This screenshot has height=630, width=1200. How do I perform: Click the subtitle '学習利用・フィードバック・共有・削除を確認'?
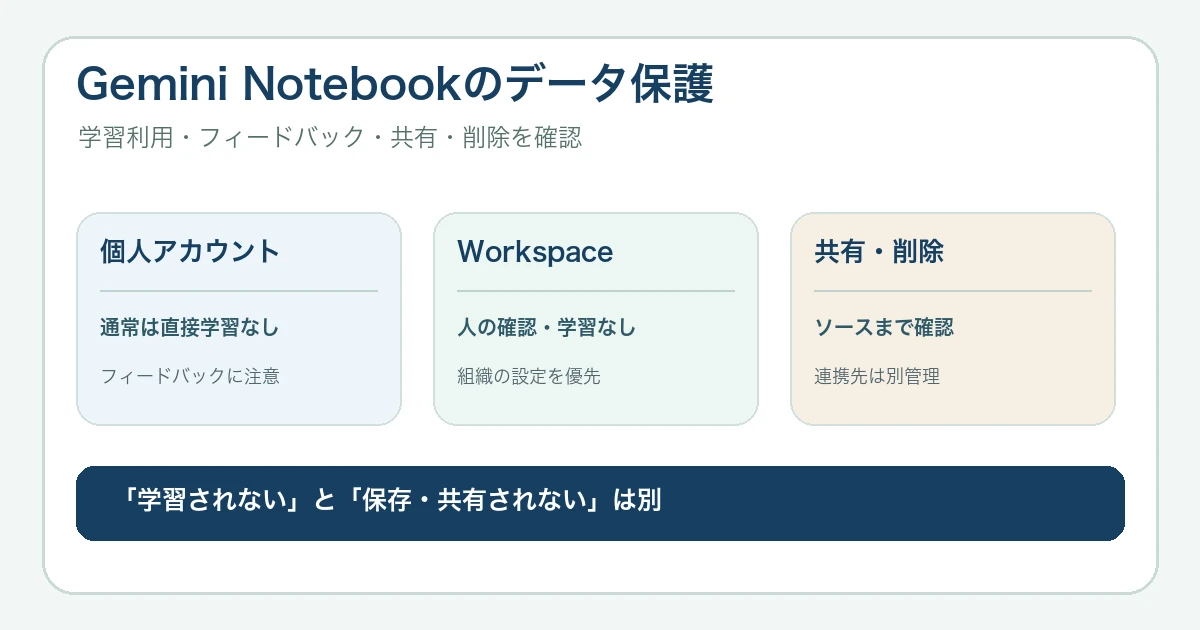click(330, 138)
